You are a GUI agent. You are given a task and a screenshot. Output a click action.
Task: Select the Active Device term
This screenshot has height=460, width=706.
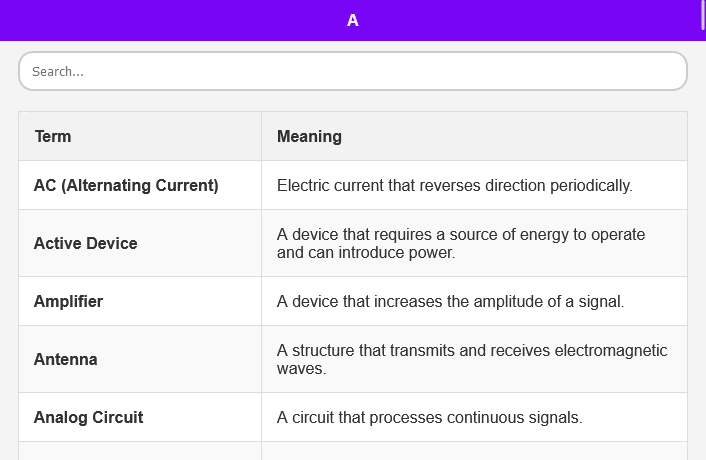86,243
